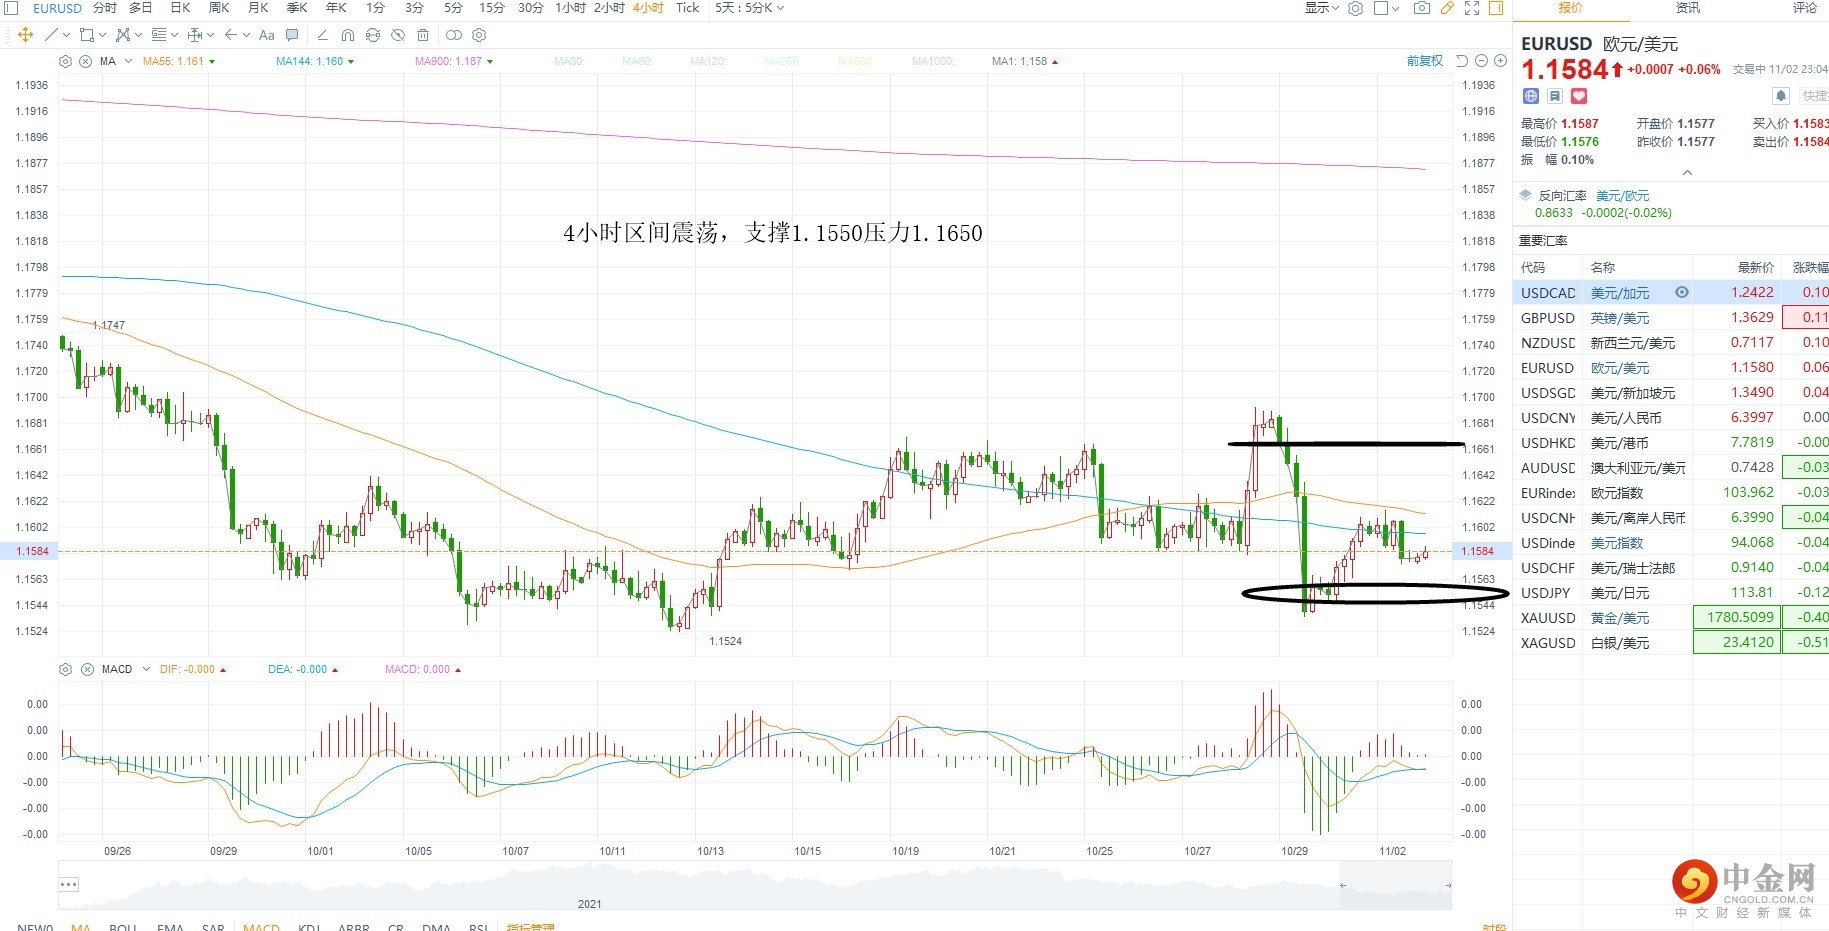The height and width of the screenshot is (931, 1829).
Task: Add a comment bubble annotation
Action: (292, 35)
